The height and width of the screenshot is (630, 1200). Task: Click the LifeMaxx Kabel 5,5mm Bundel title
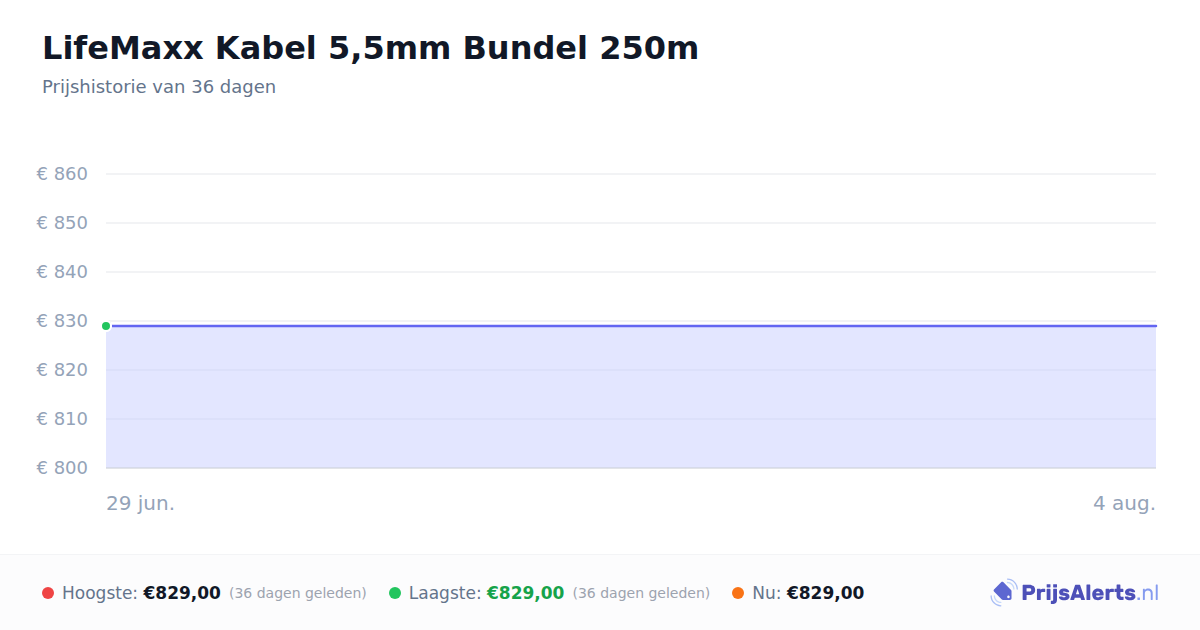[370, 48]
